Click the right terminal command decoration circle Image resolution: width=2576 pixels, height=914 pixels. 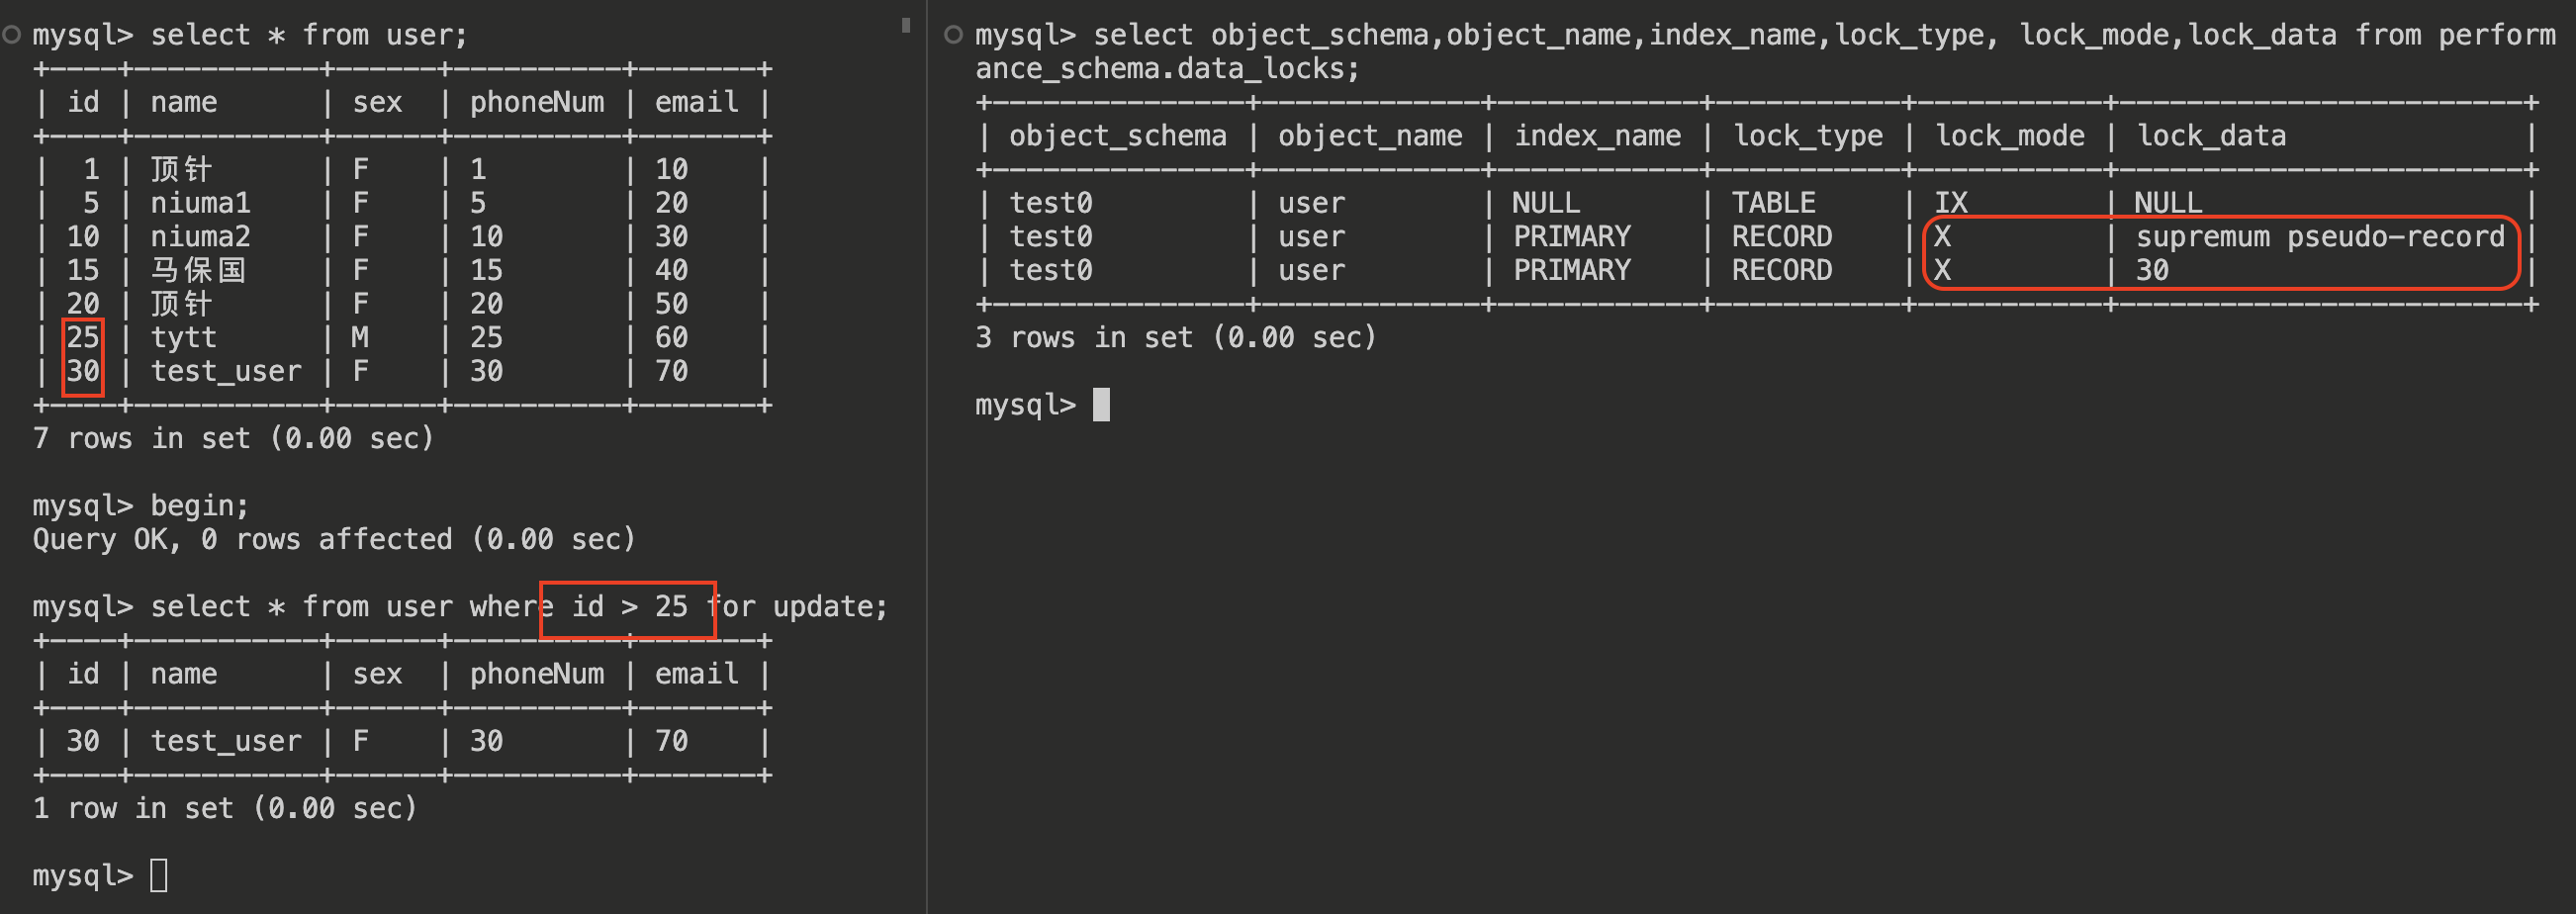(953, 35)
